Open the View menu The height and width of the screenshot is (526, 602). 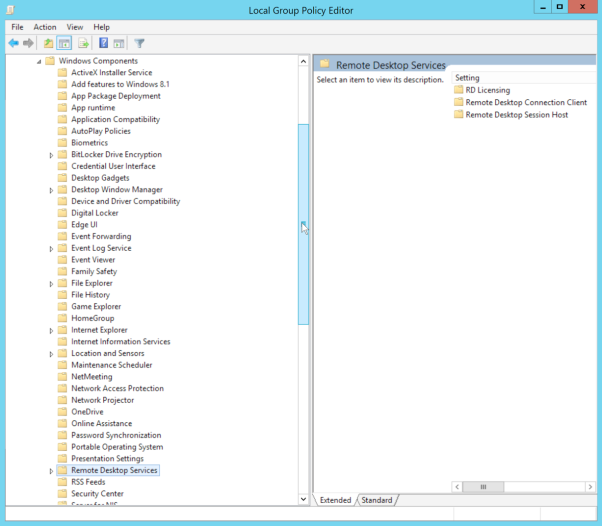pyautogui.click(x=75, y=27)
